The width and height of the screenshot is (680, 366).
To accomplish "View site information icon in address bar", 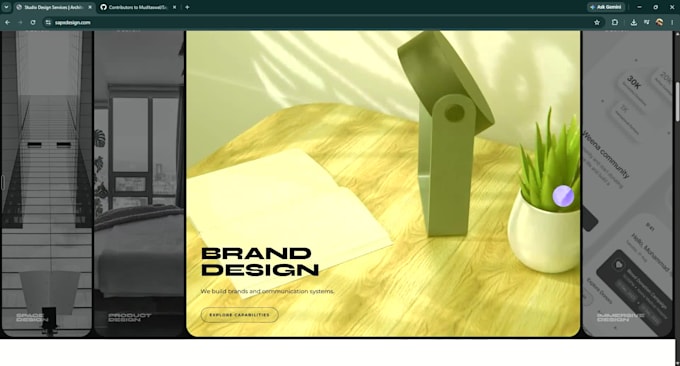I will point(48,23).
